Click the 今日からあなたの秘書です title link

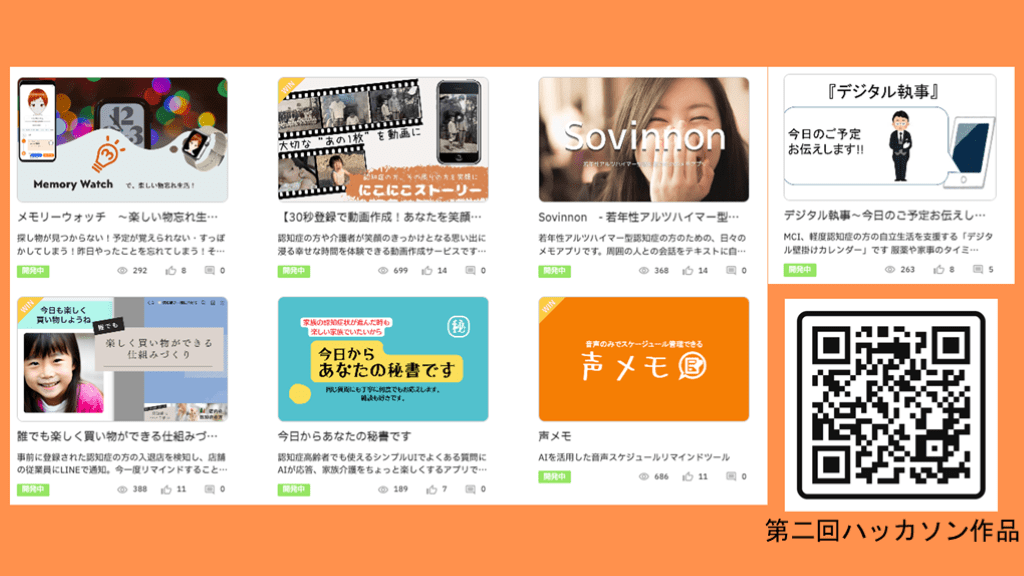click(x=345, y=436)
